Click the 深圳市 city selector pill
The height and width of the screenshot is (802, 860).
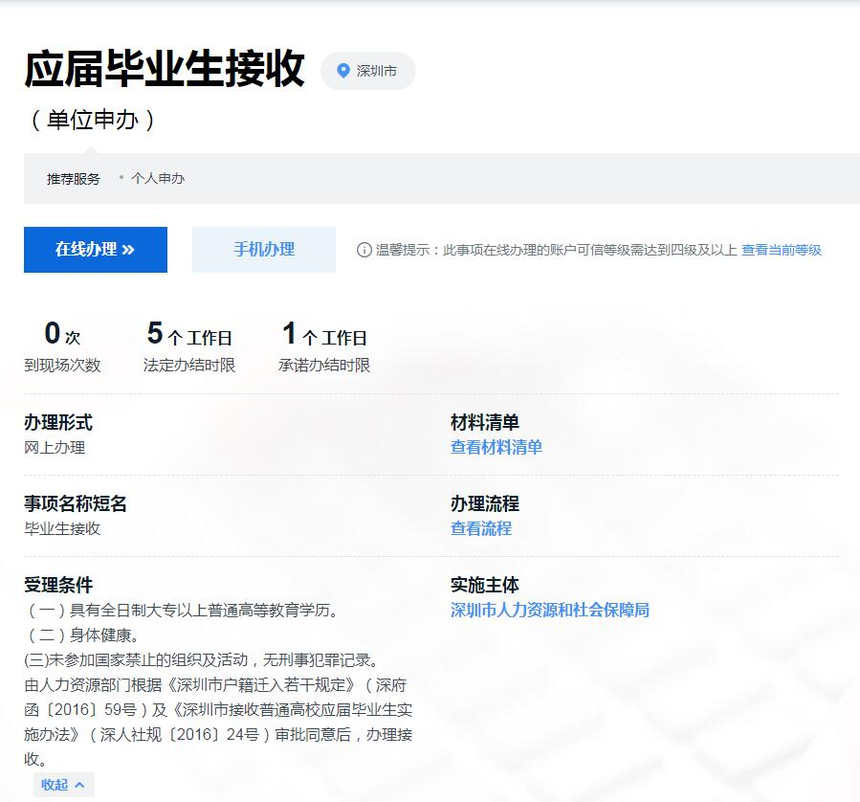[x=368, y=71]
